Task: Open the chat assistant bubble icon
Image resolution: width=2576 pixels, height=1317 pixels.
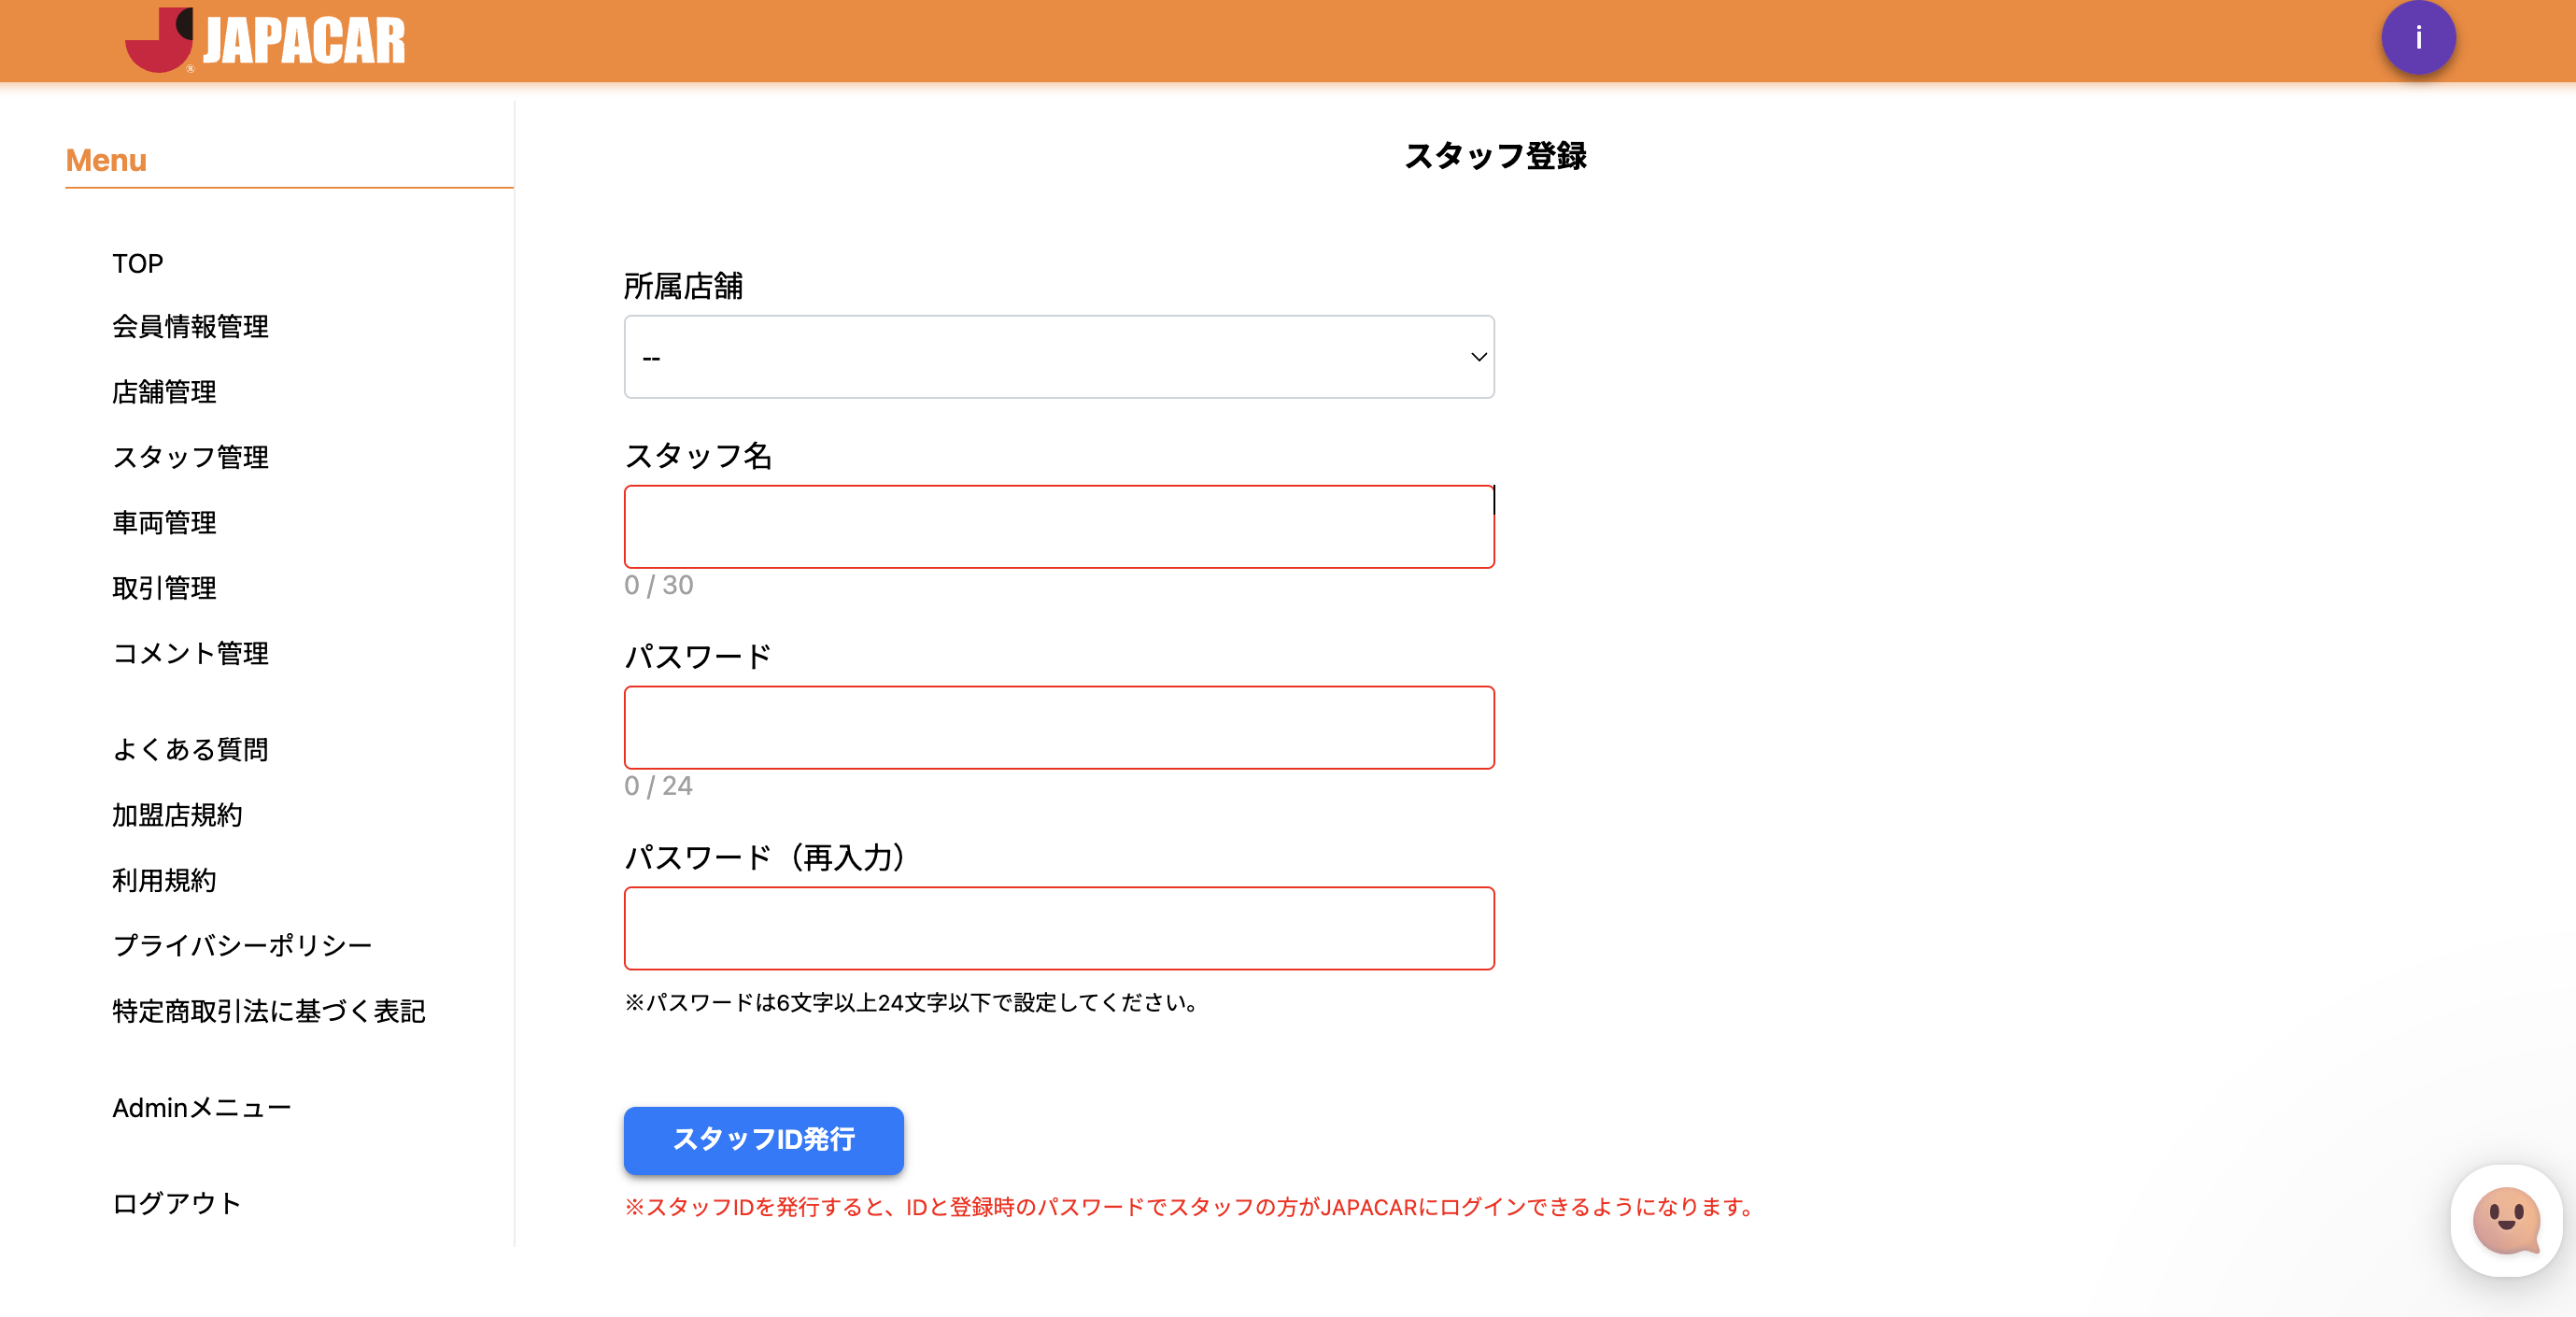Action: click(x=2505, y=1219)
